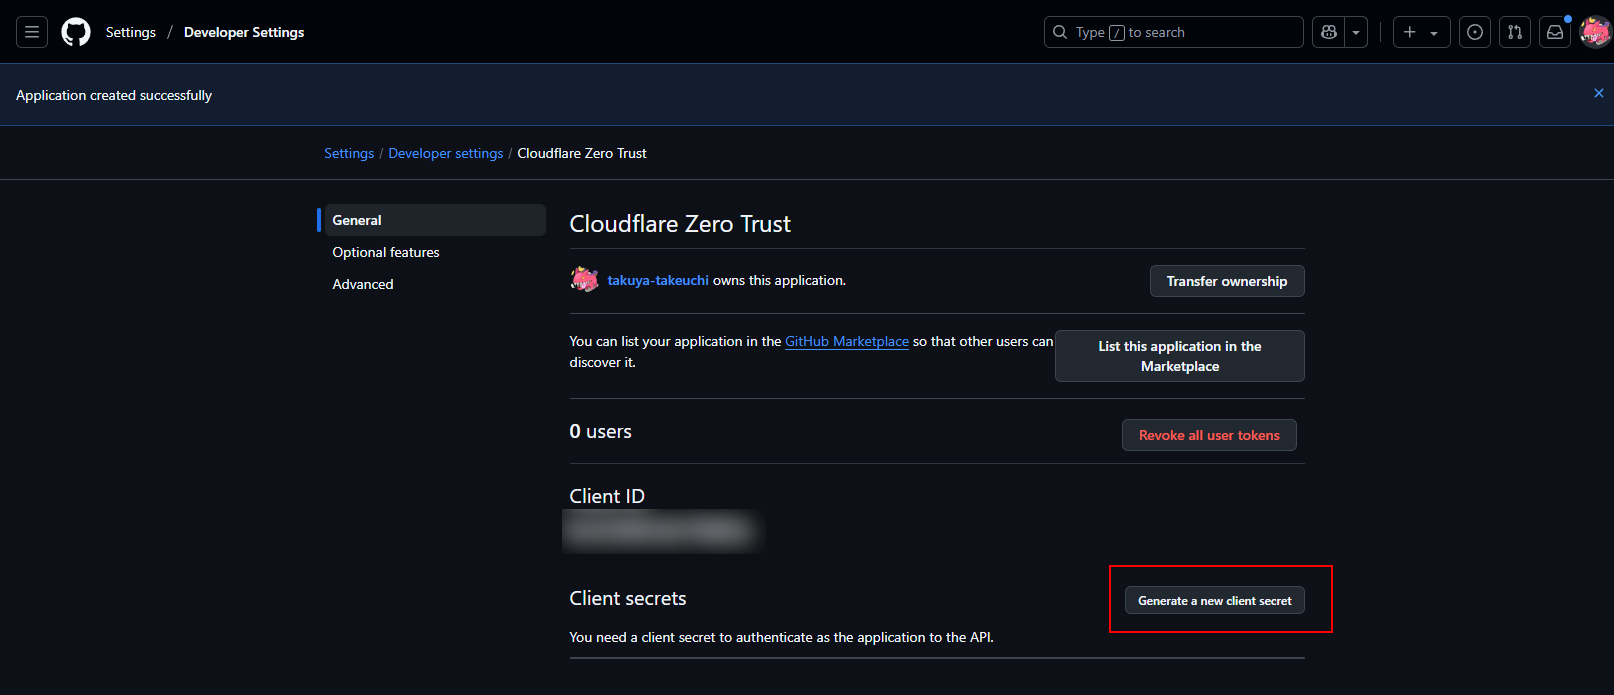Screen dimensions: 1614x695
Task: Click the Cloudflare Zero Trust breadcrumb text
Action: (x=582, y=153)
